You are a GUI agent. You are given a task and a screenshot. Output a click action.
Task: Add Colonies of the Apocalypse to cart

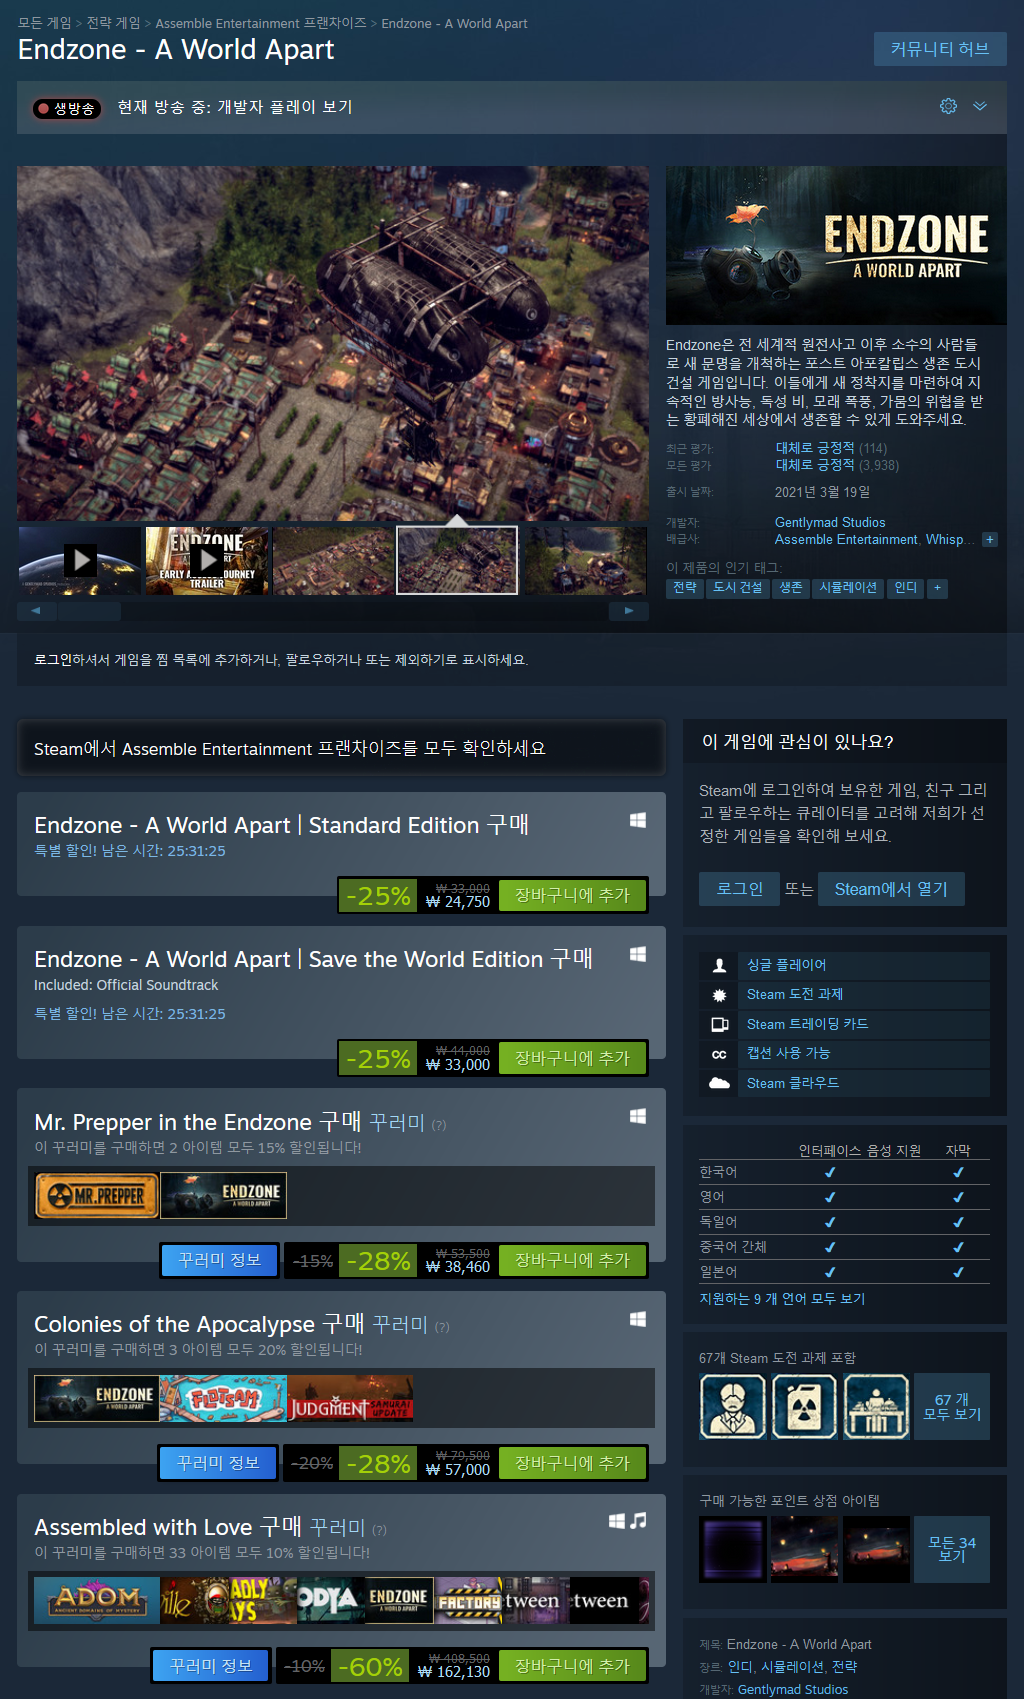point(572,1463)
